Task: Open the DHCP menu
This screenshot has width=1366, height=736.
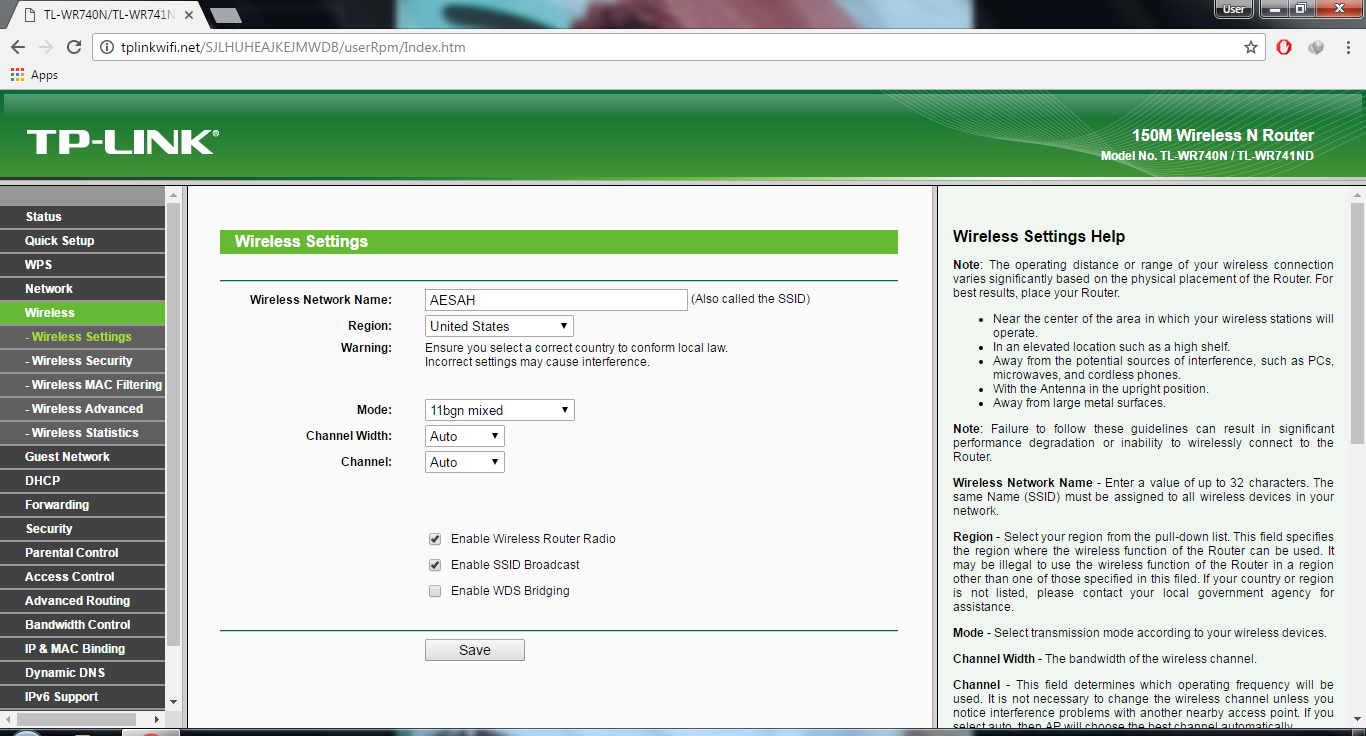Action: pyautogui.click(x=82, y=481)
